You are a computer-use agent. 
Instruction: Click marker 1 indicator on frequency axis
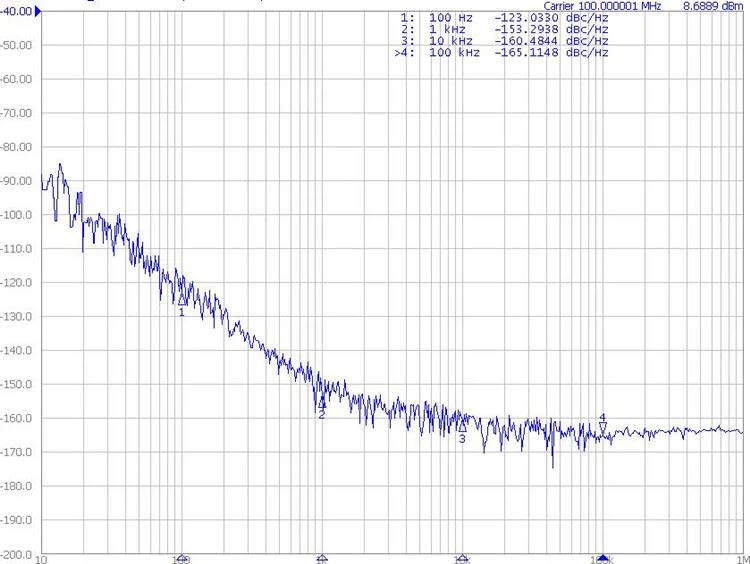(x=182, y=557)
